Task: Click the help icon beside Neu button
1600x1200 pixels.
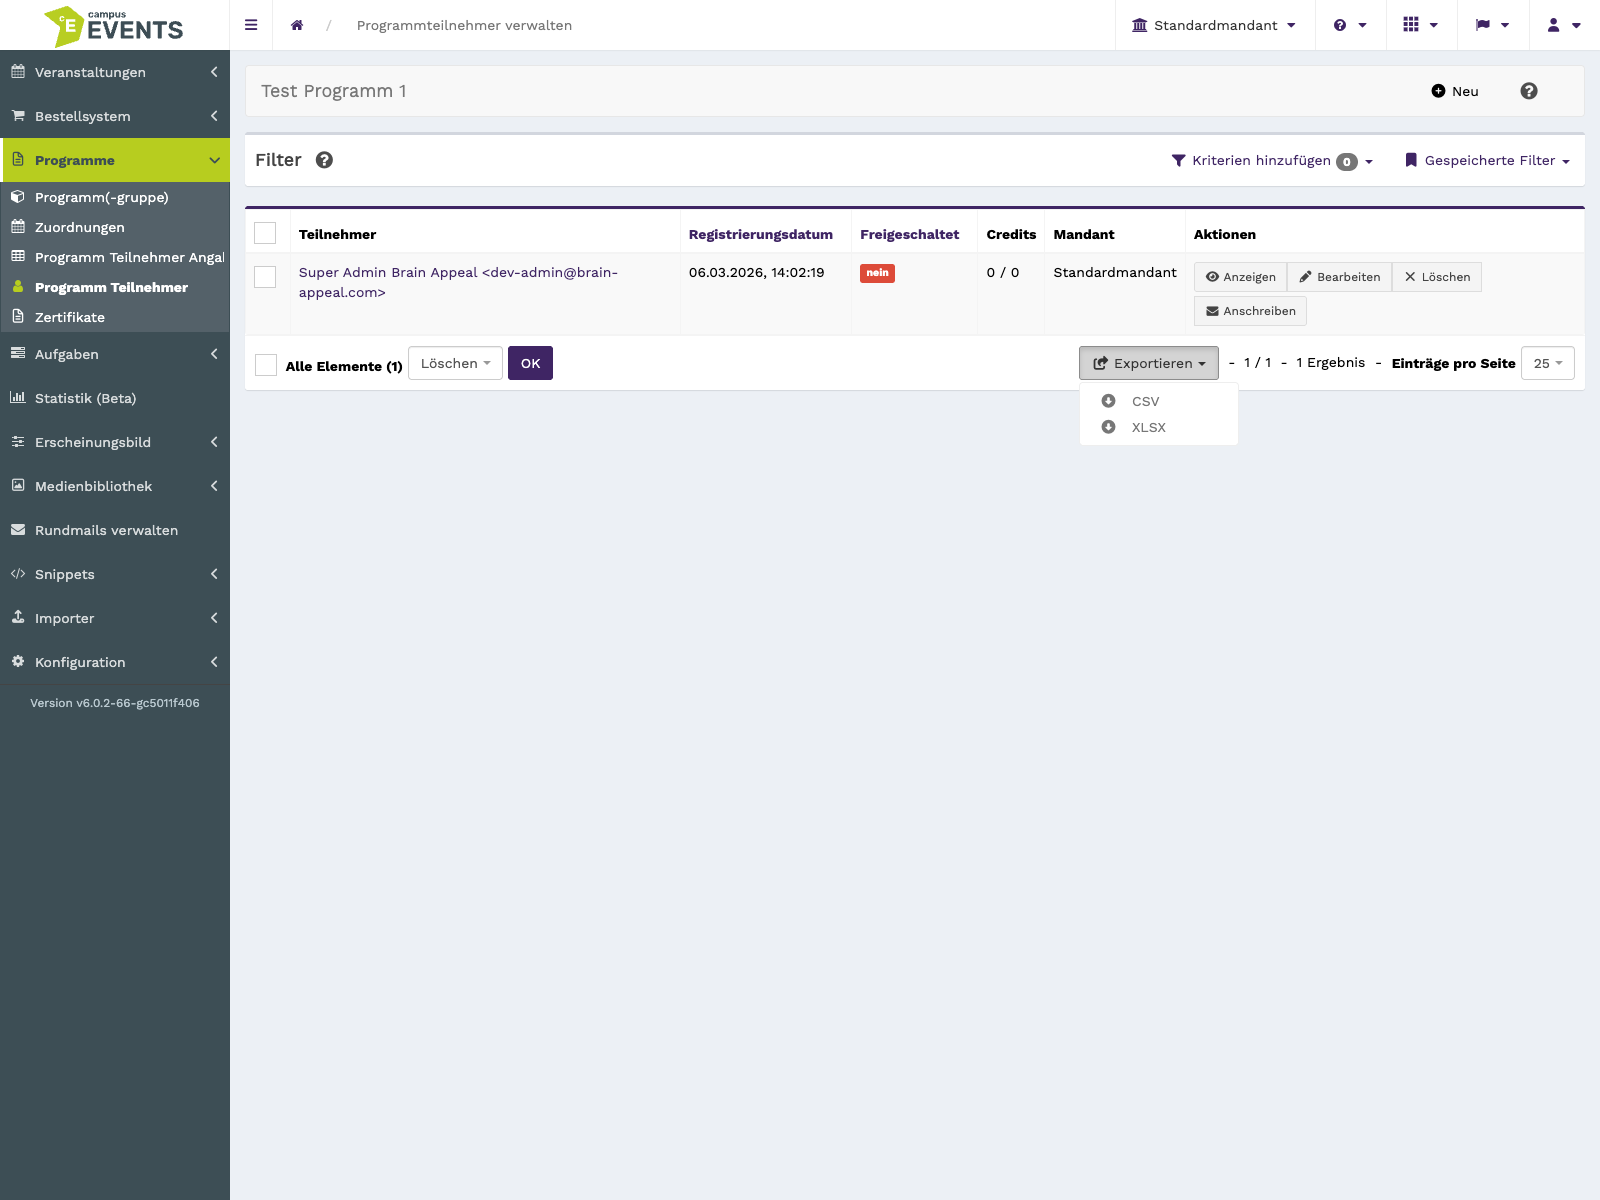Action: pyautogui.click(x=1529, y=91)
